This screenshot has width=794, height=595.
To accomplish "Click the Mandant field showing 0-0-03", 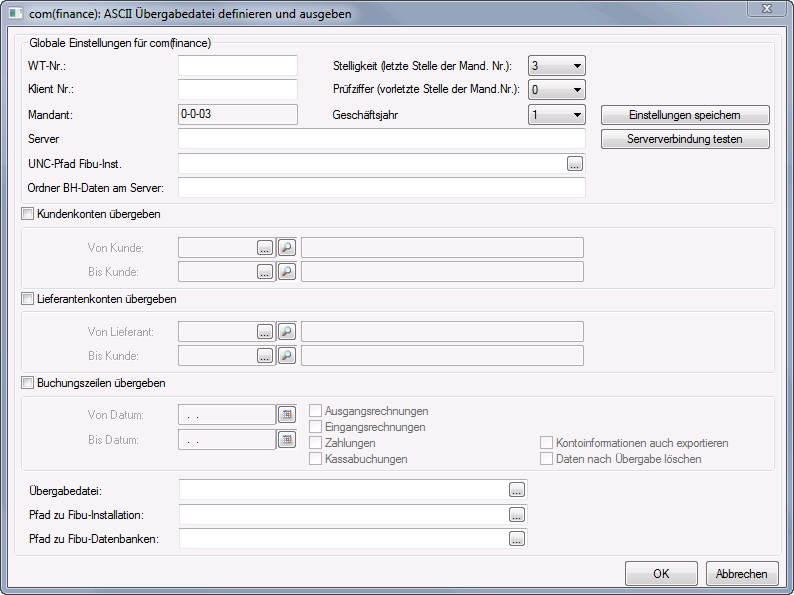I will [x=238, y=114].
